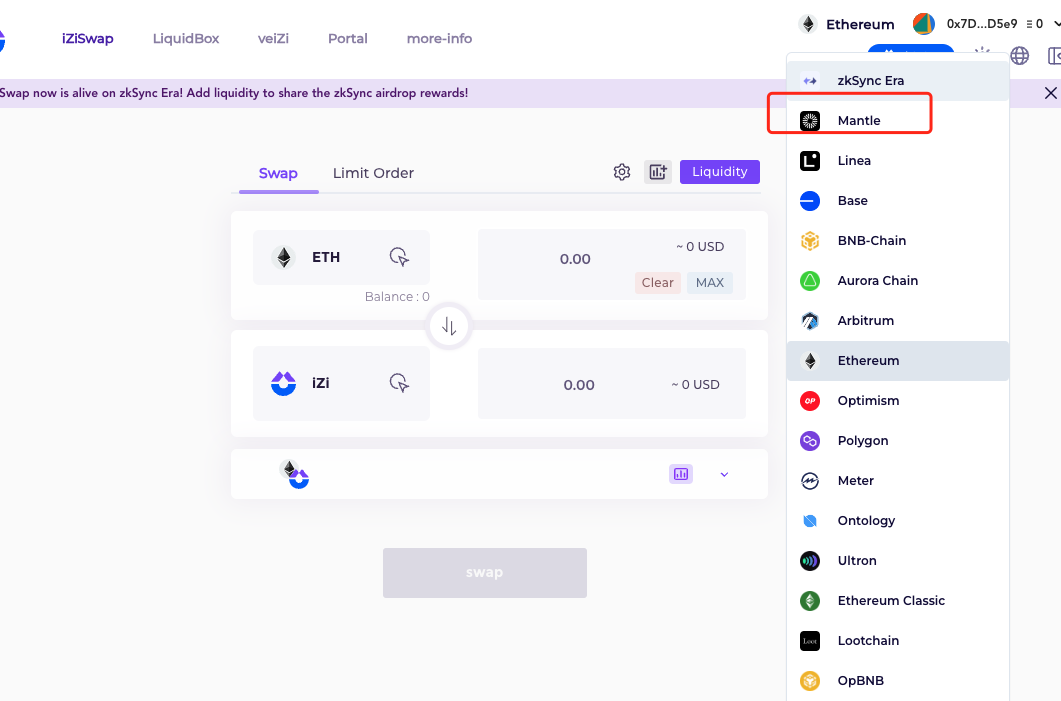Pick Lootchain from the list
Image resolution: width=1061 pixels, height=701 pixels.
click(x=897, y=640)
